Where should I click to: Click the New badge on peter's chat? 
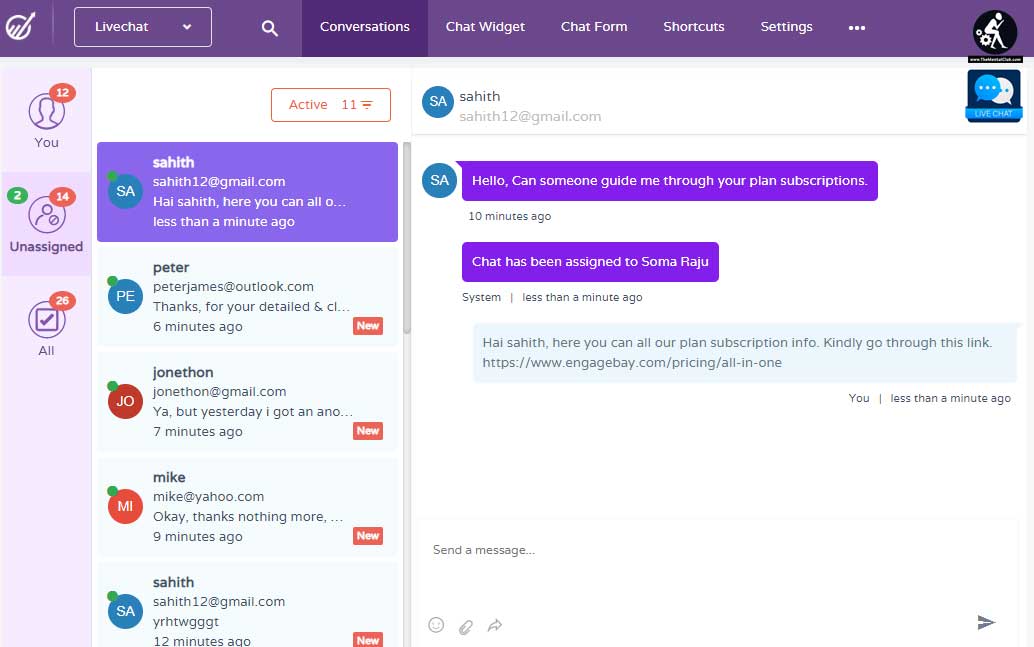[368, 326]
